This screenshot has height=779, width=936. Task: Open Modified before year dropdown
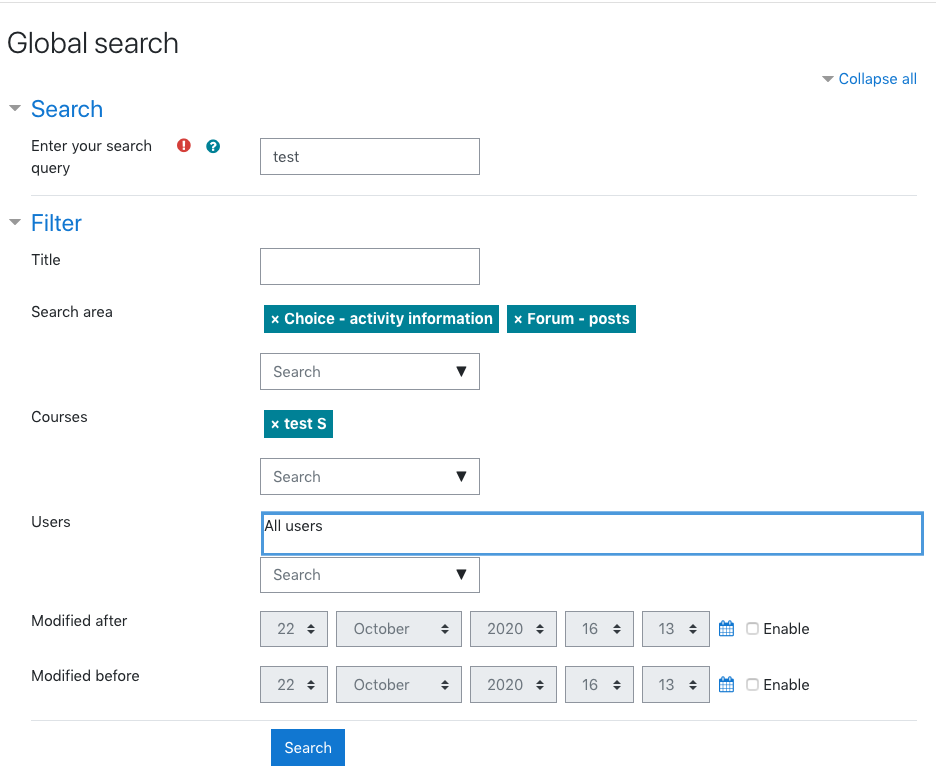513,684
